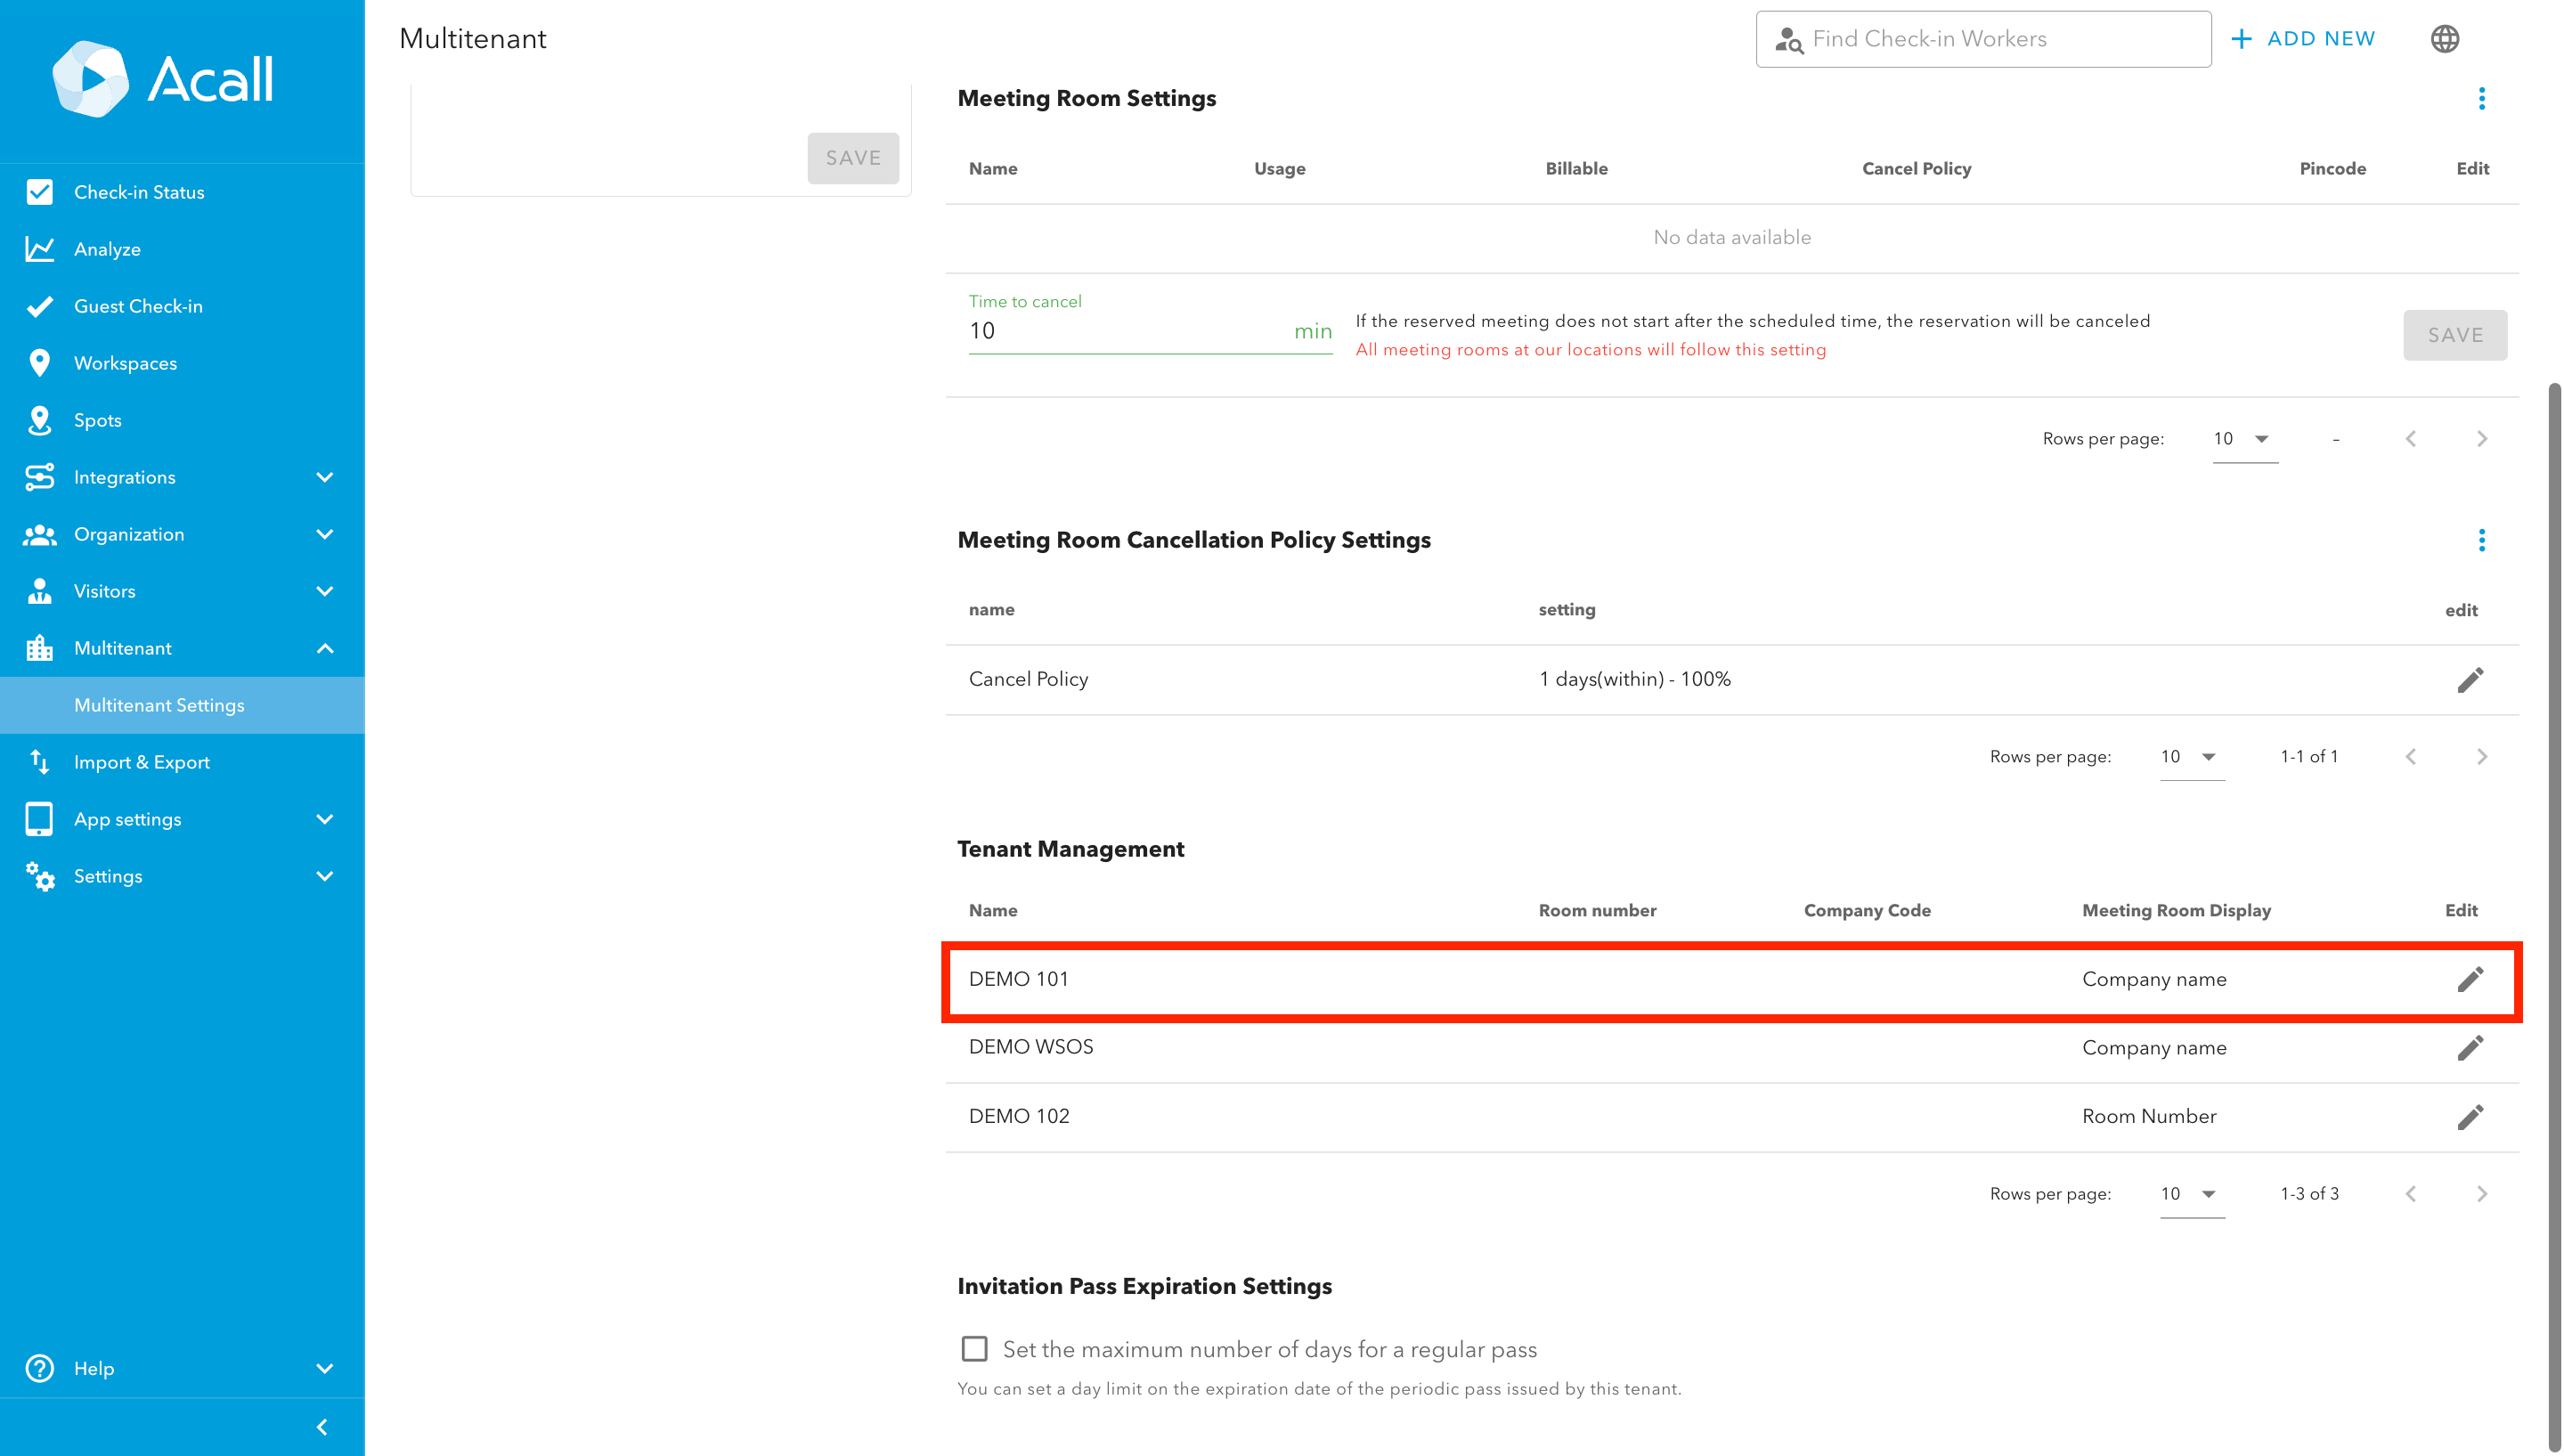This screenshot has width=2564, height=1456.
Task: Edit DEMO WSOS tenant with pencil icon
Action: point(2469,1048)
